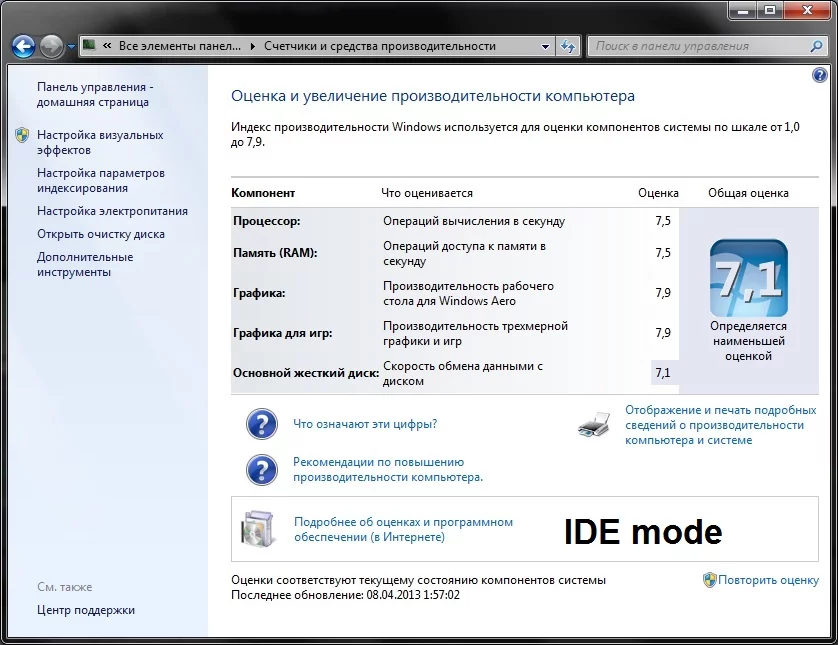Select the 'Все элементы панел...' breadcrumb

(x=180, y=46)
